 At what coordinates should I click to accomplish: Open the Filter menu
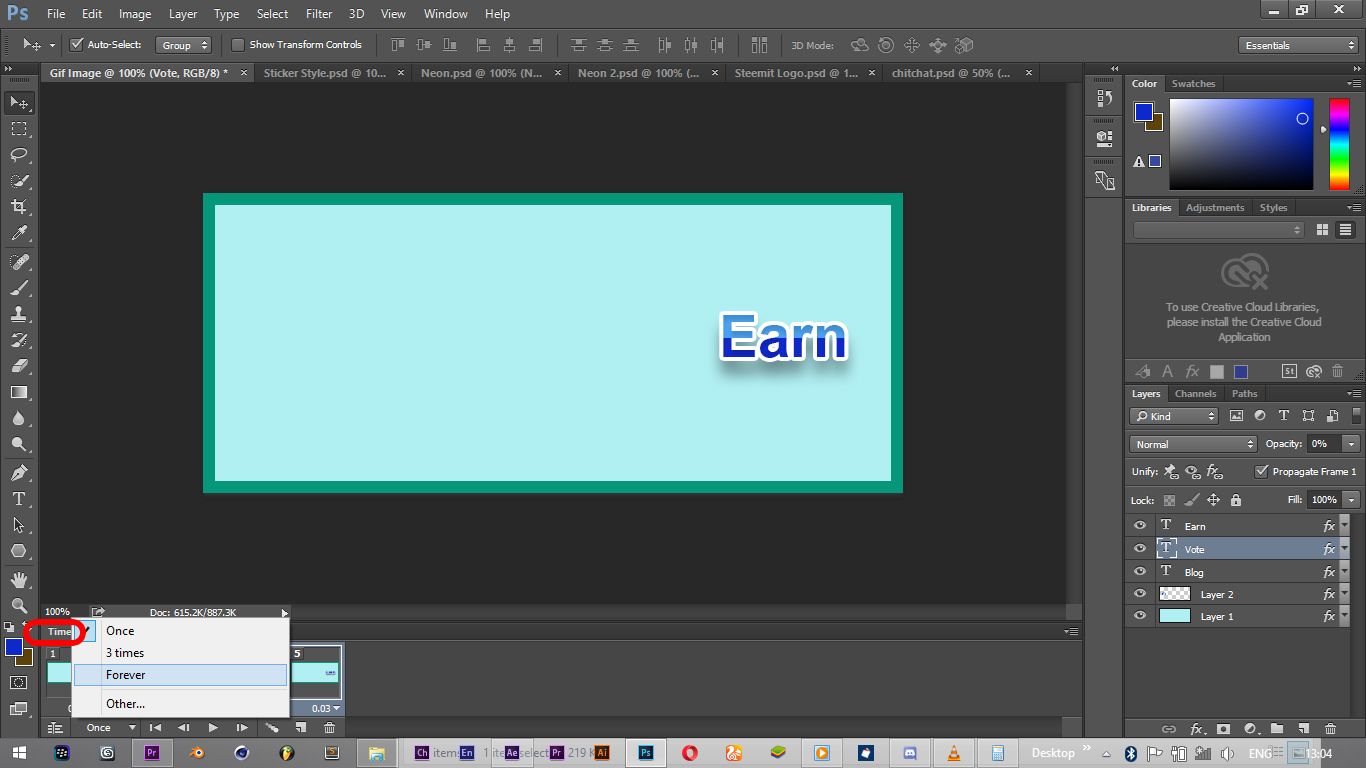click(x=319, y=14)
